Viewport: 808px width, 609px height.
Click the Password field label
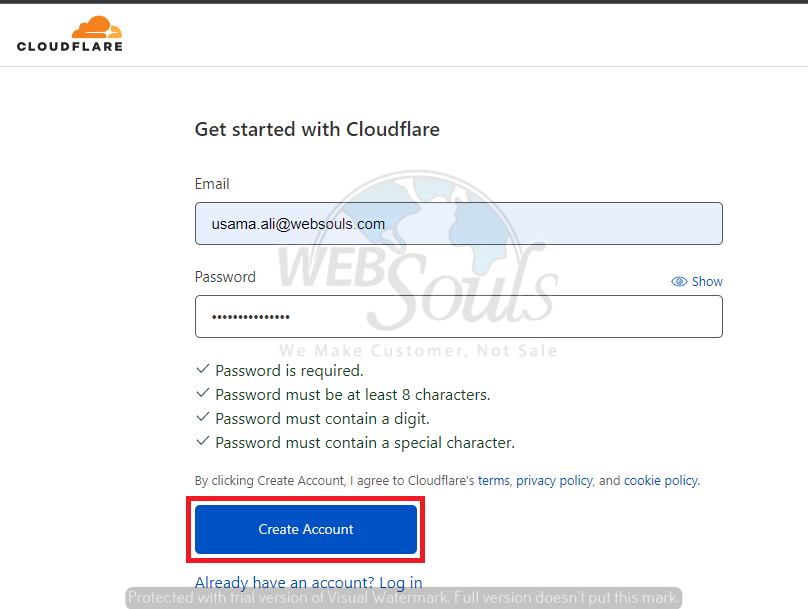pos(225,277)
